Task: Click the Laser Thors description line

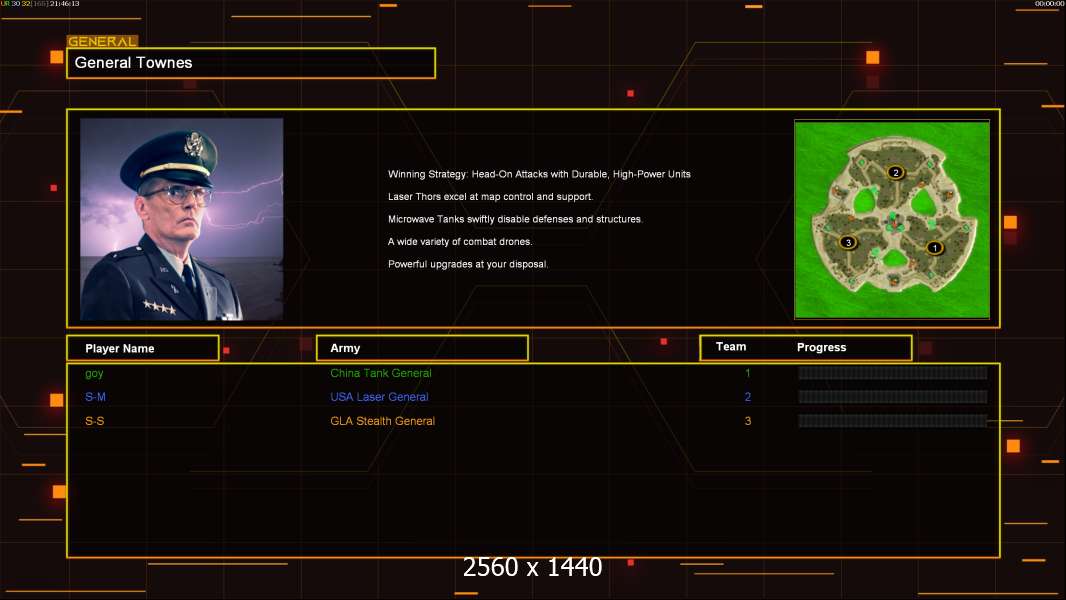Action: tap(490, 197)
